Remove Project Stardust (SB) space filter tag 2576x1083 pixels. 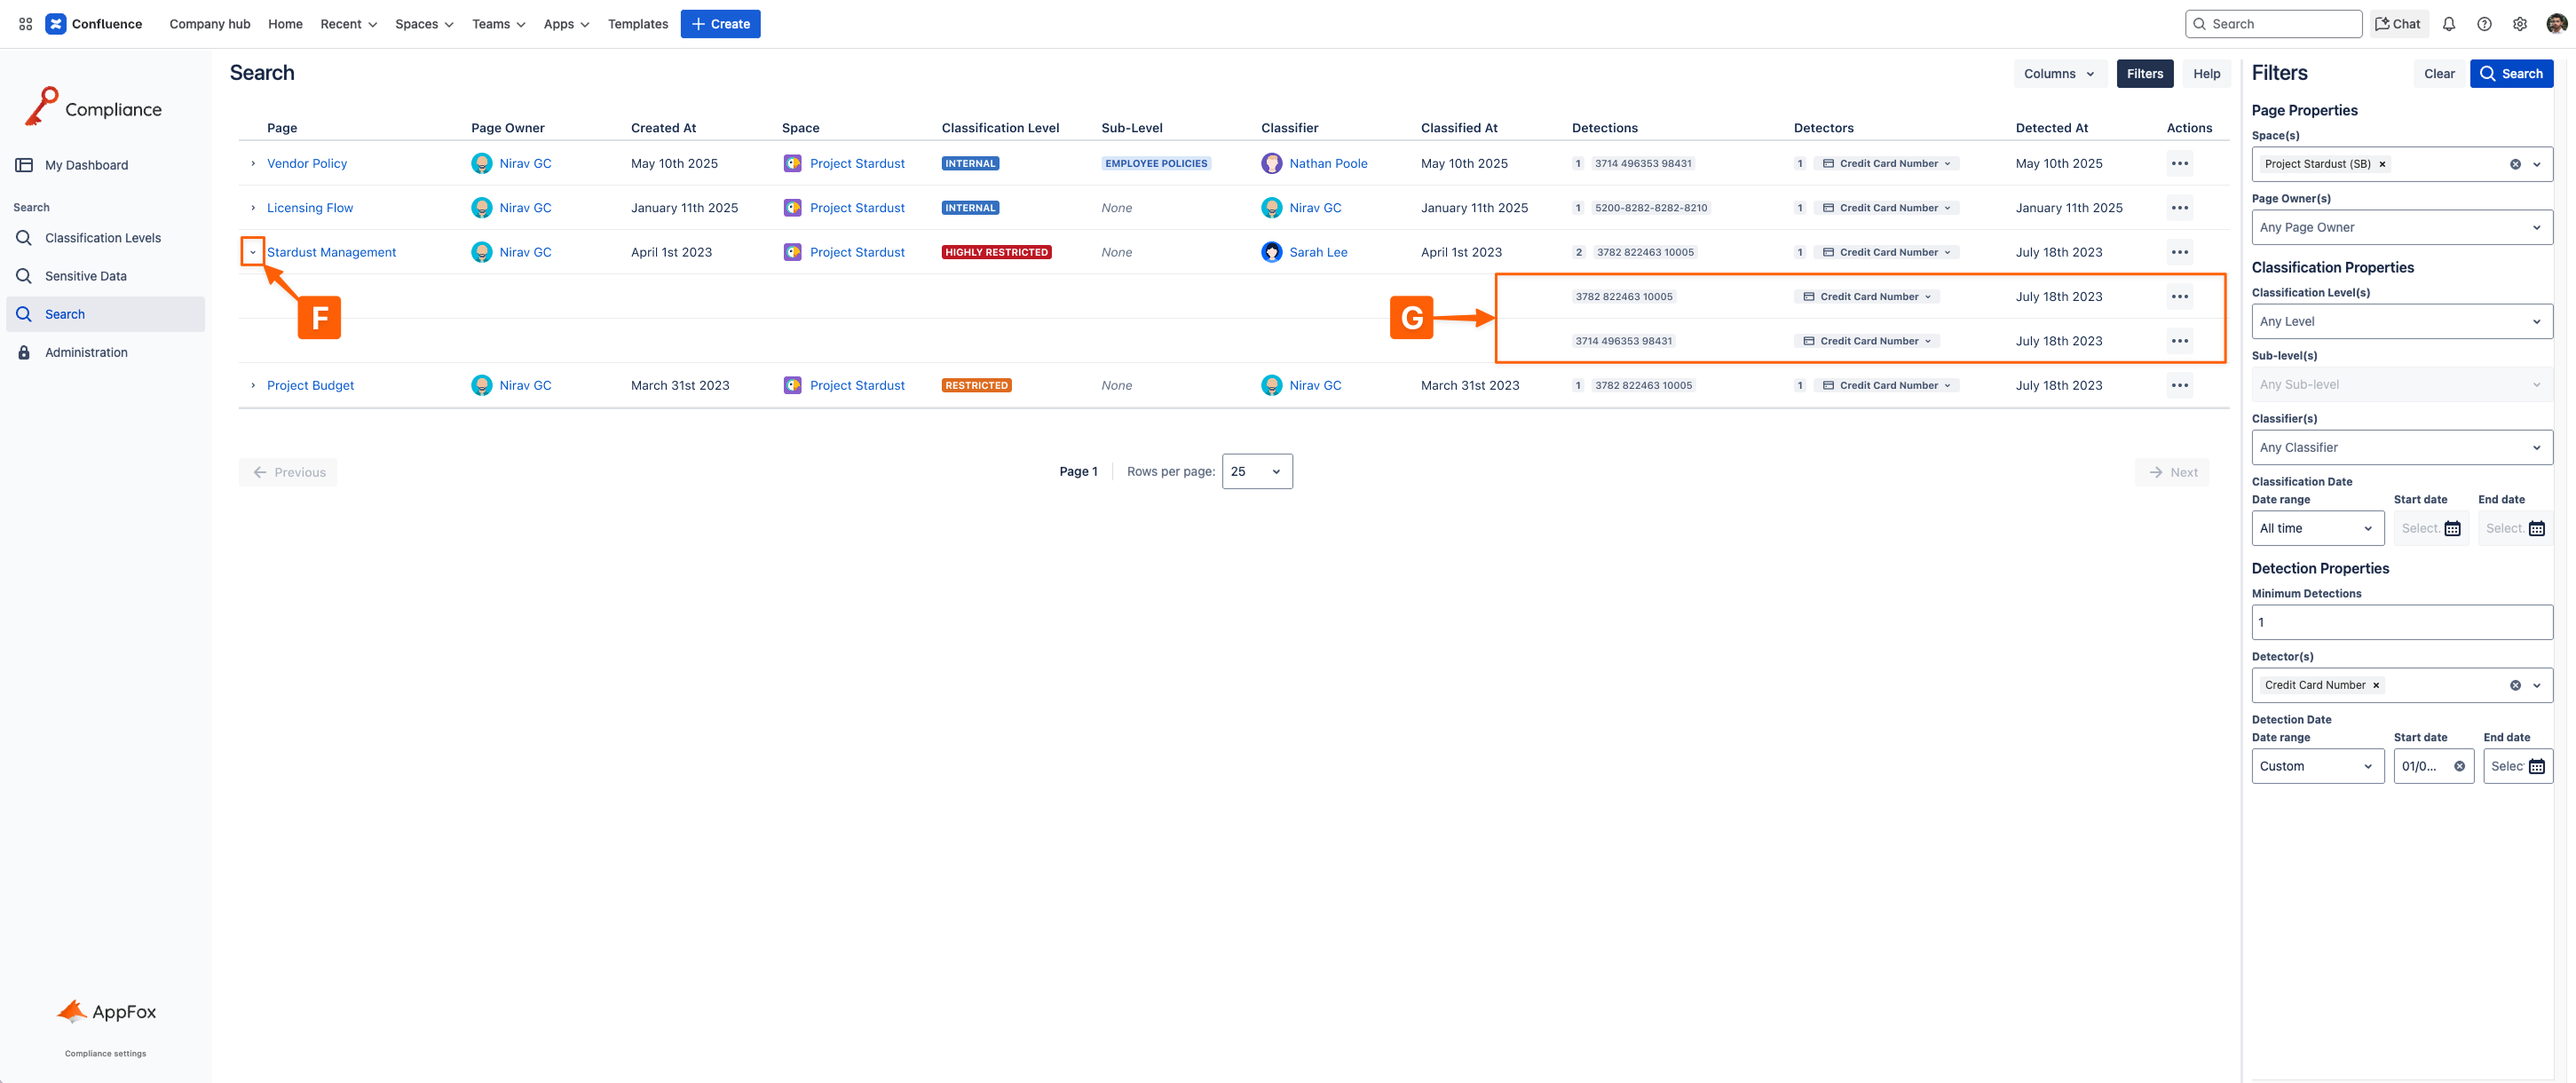tap(2382, 164)
